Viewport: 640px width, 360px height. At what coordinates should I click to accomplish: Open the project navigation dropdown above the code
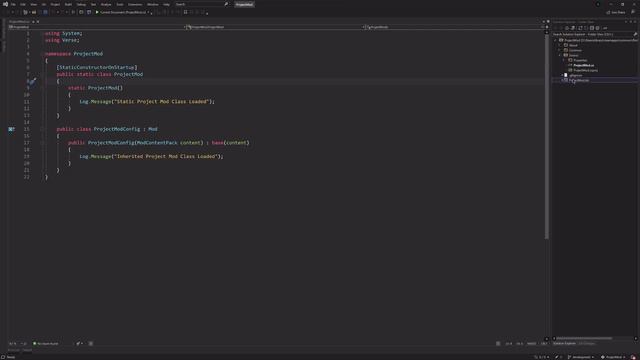coord(96,27)
